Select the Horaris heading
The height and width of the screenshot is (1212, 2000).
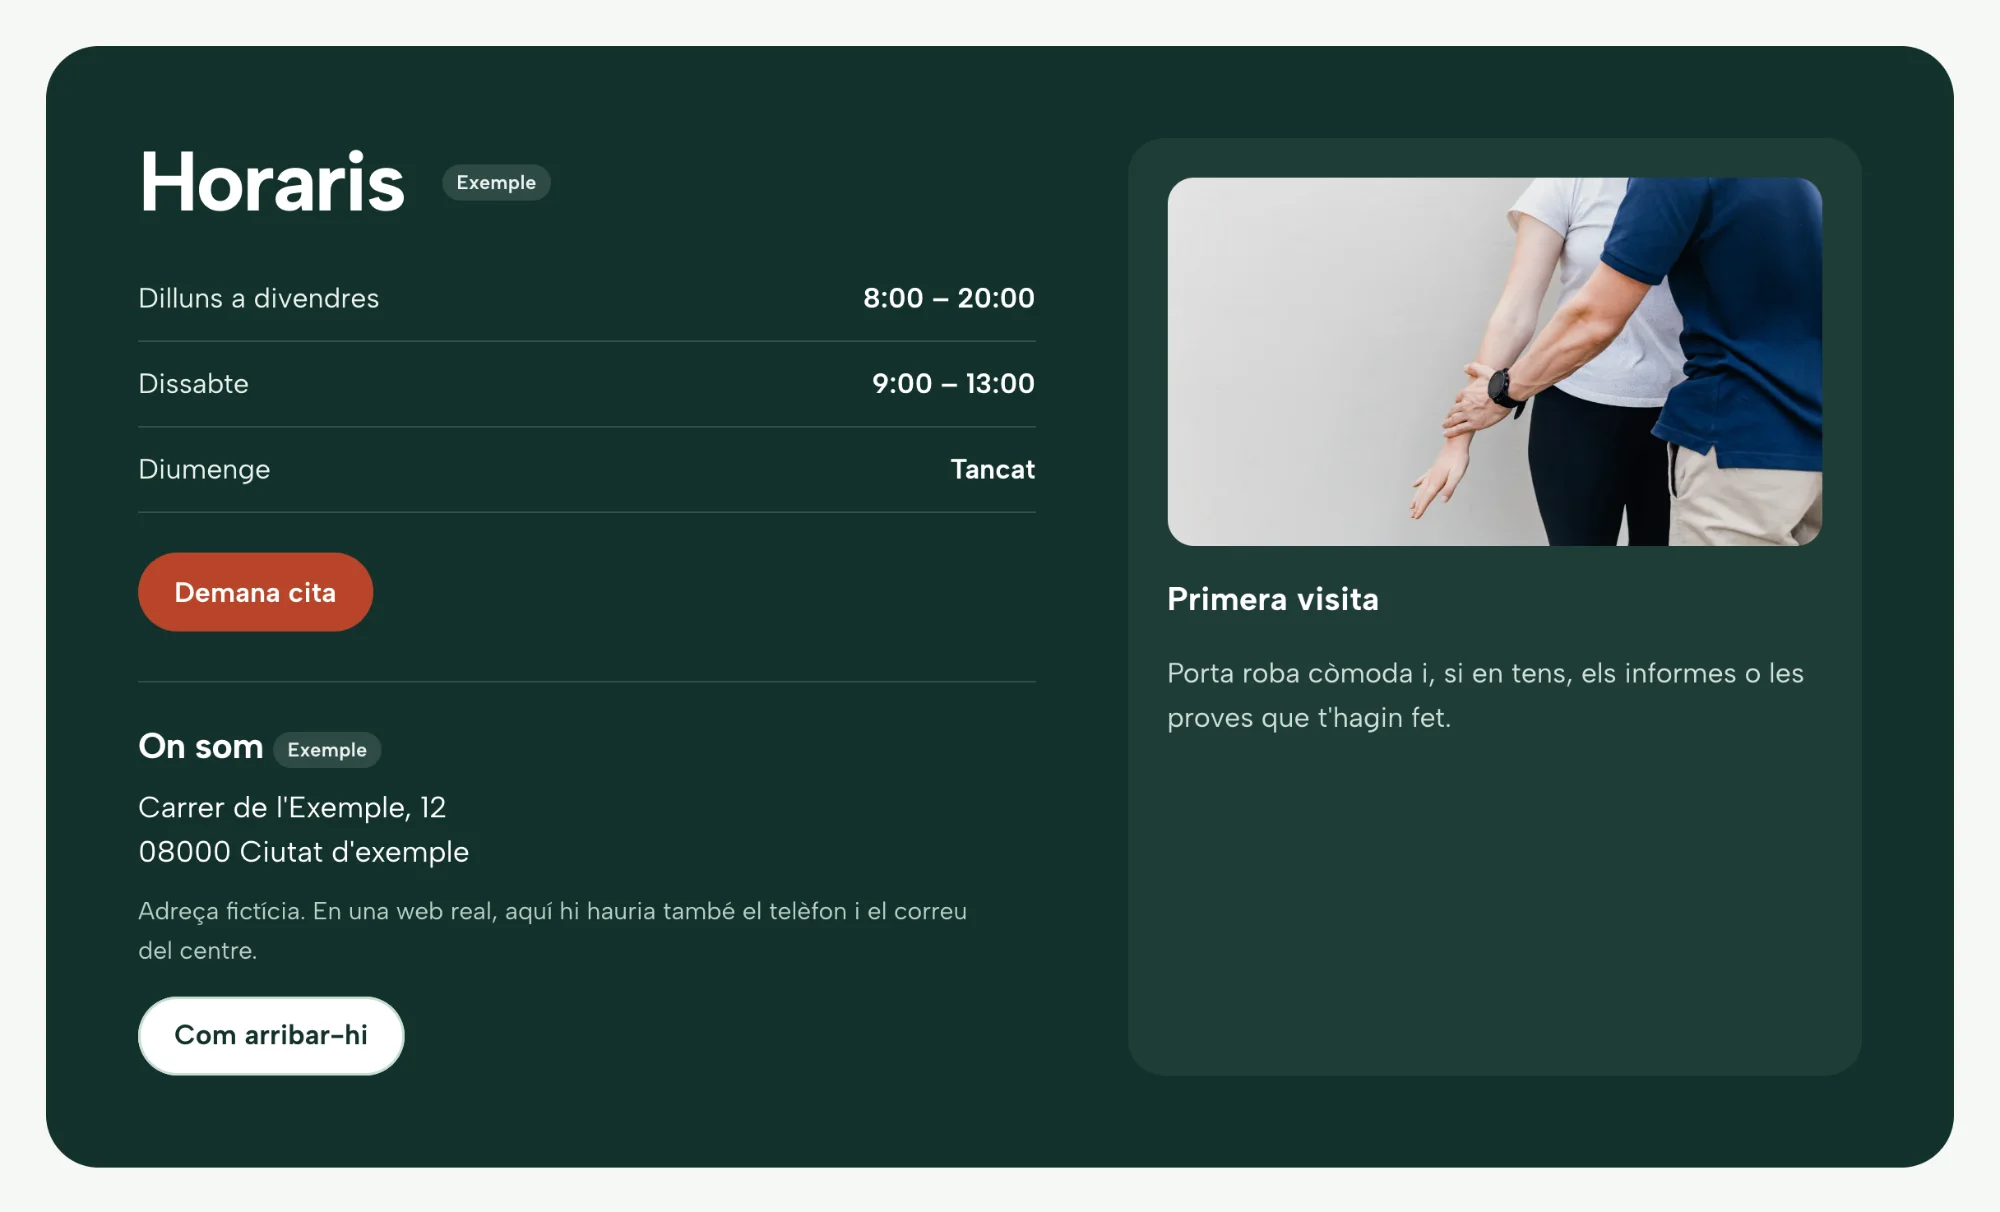point(272,182)
